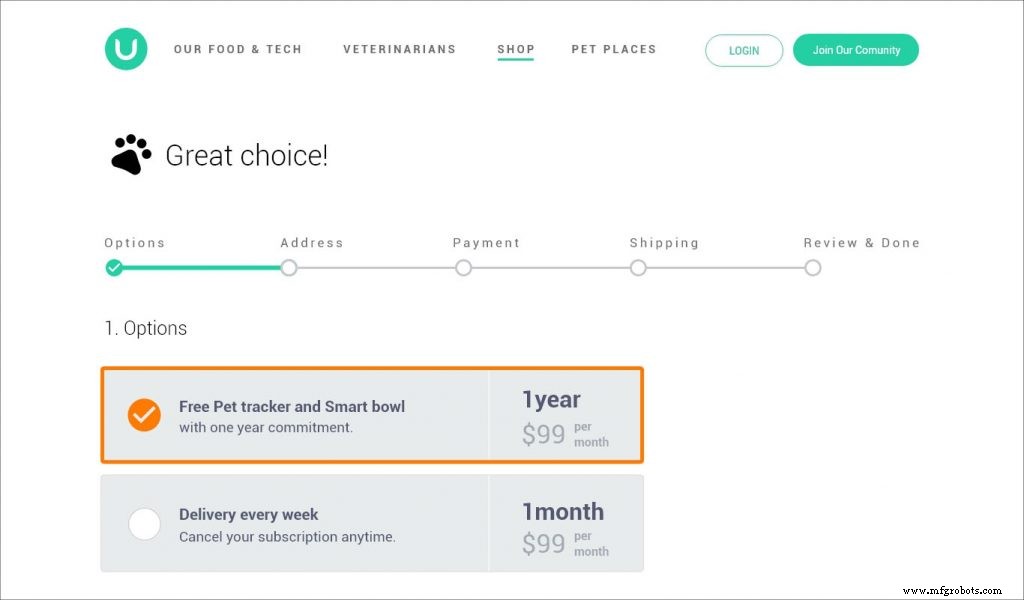Open the SHOP menu item

515,49
